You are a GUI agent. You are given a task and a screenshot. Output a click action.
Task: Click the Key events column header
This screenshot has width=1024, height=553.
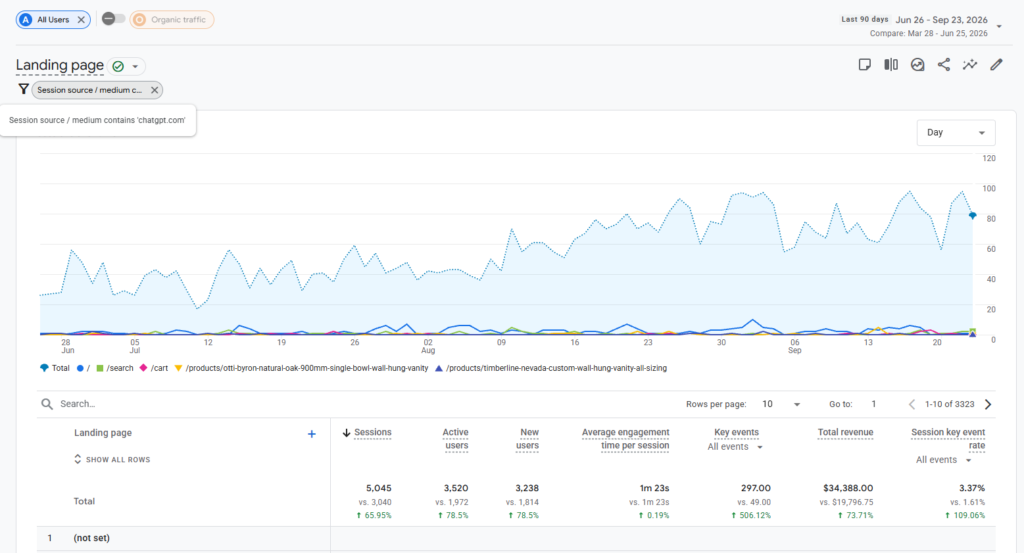[736, 432]
